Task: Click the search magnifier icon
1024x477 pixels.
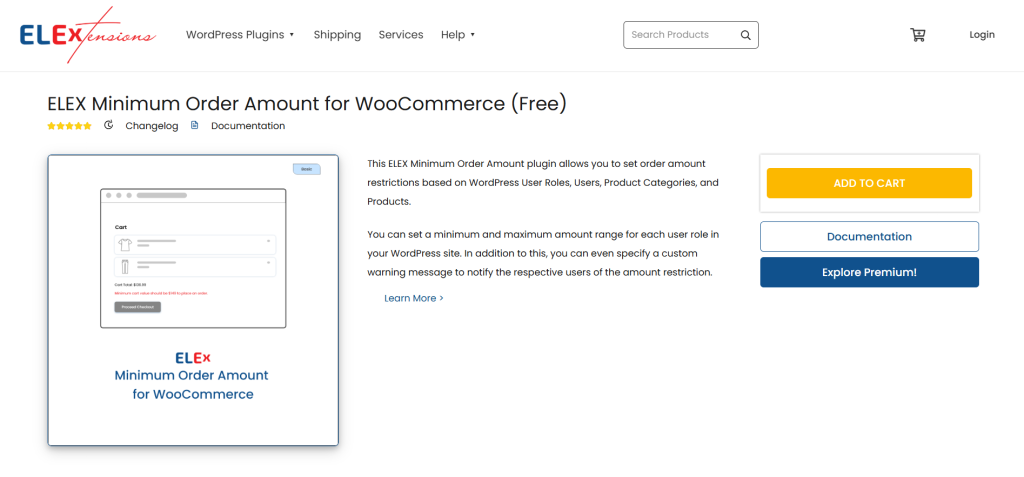Action: coord(745,35)
